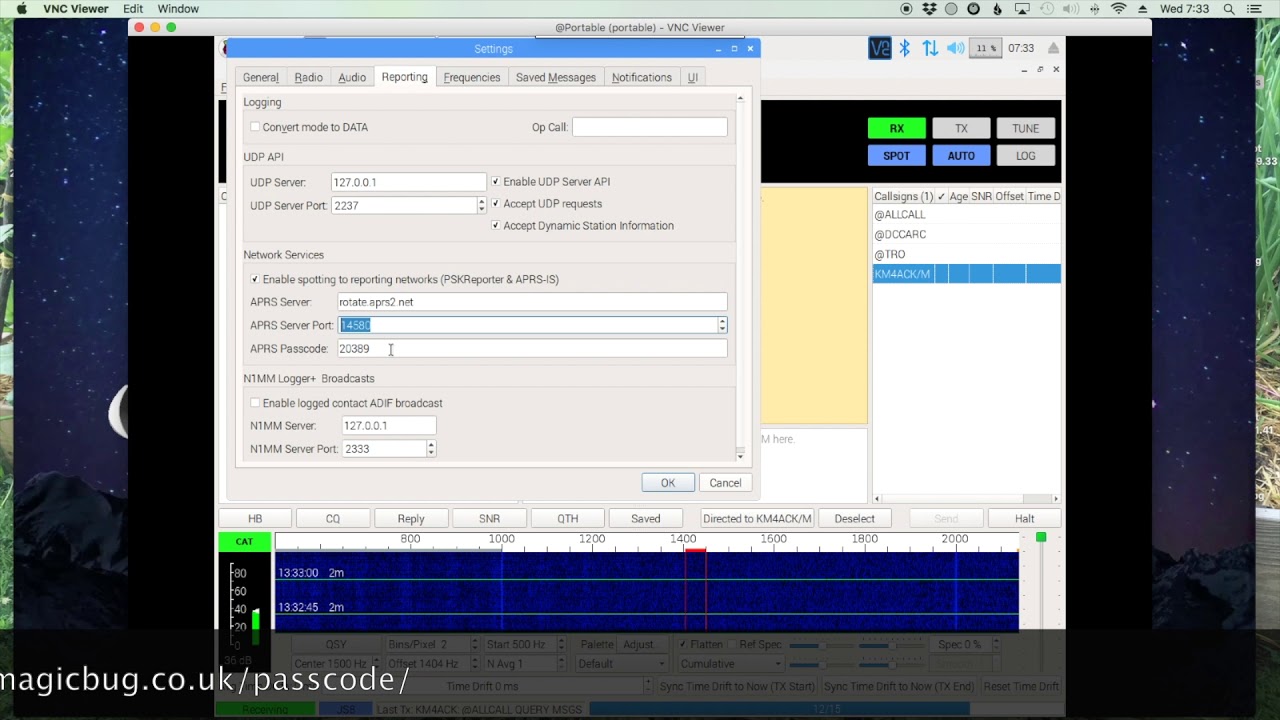Click the TUNE button
This screenshot has width=1280, height=720.
point(1025,128)
